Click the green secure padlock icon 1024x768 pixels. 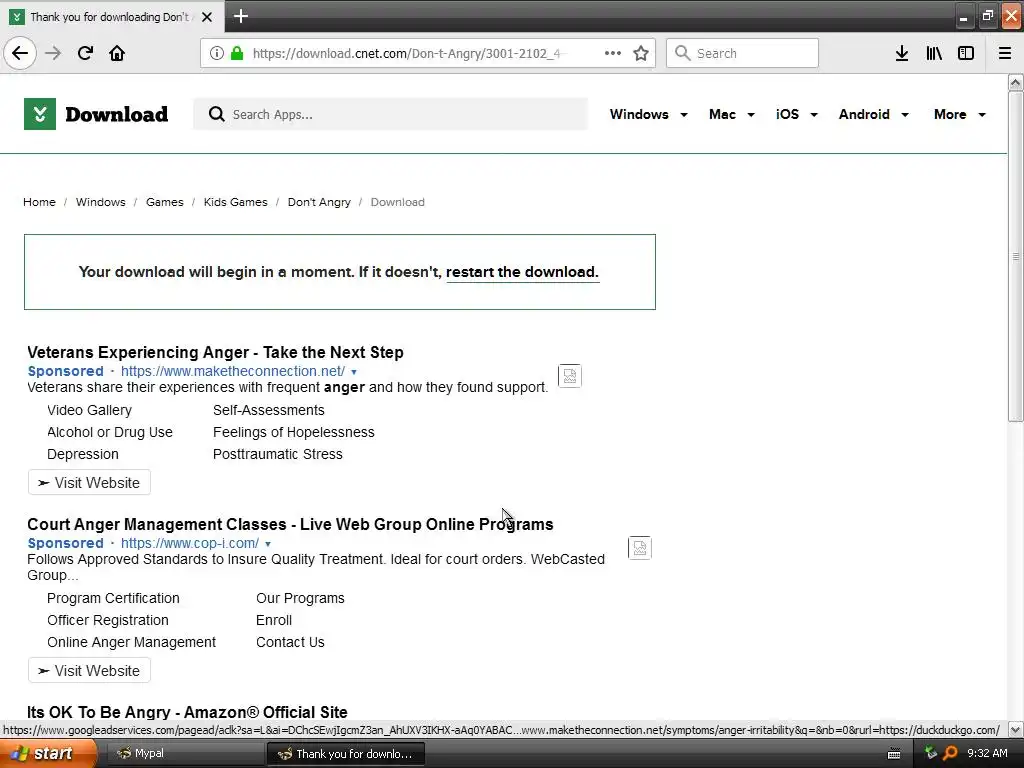click(237, 53)
